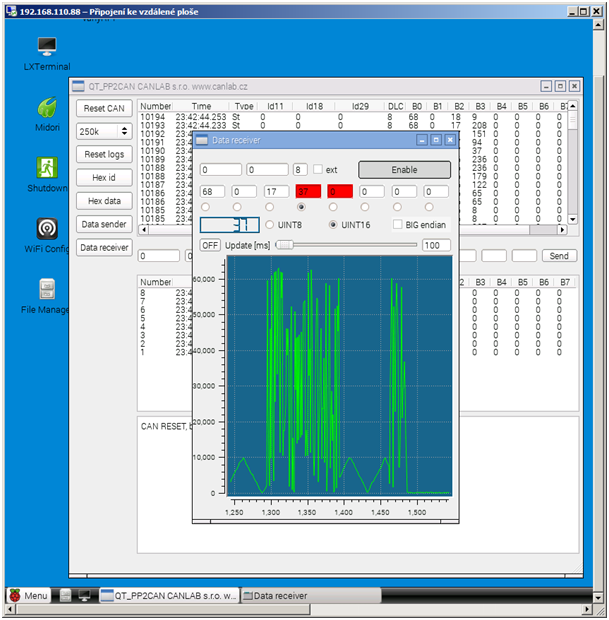Image resolution: width=609 pixels, height=620 pixels.
Task: Click the value display box beside UINT8
Action: click(x=229, y=225)
